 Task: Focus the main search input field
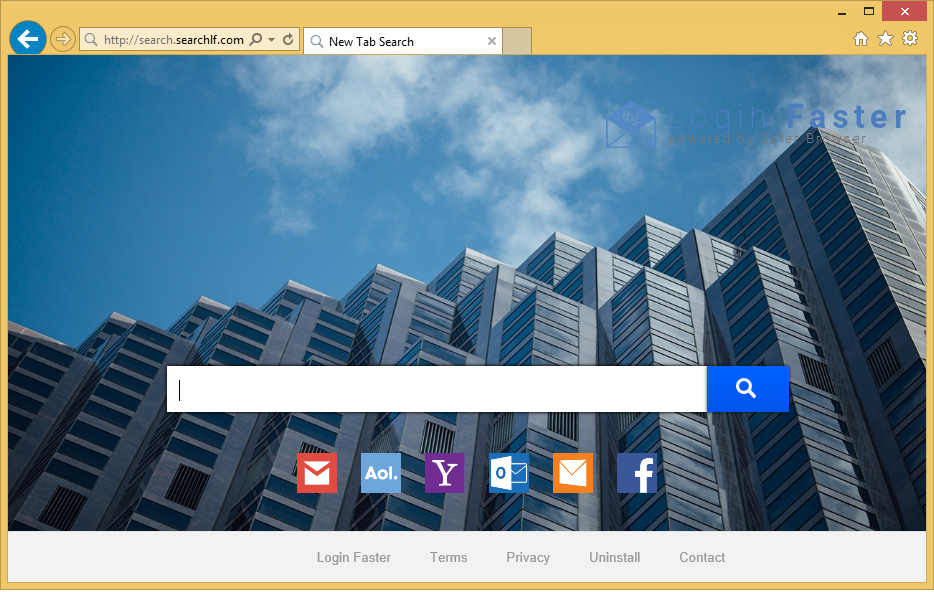(437, 389)
